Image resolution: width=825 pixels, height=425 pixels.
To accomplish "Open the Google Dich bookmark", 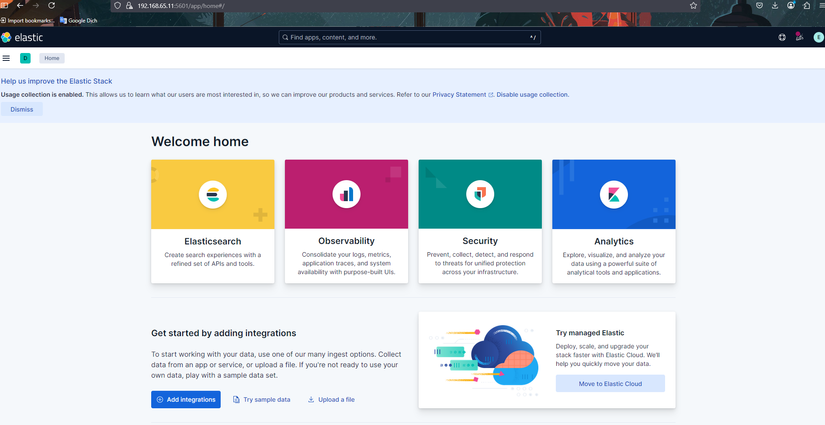I will pyautogui.click(x=78, y=21).
